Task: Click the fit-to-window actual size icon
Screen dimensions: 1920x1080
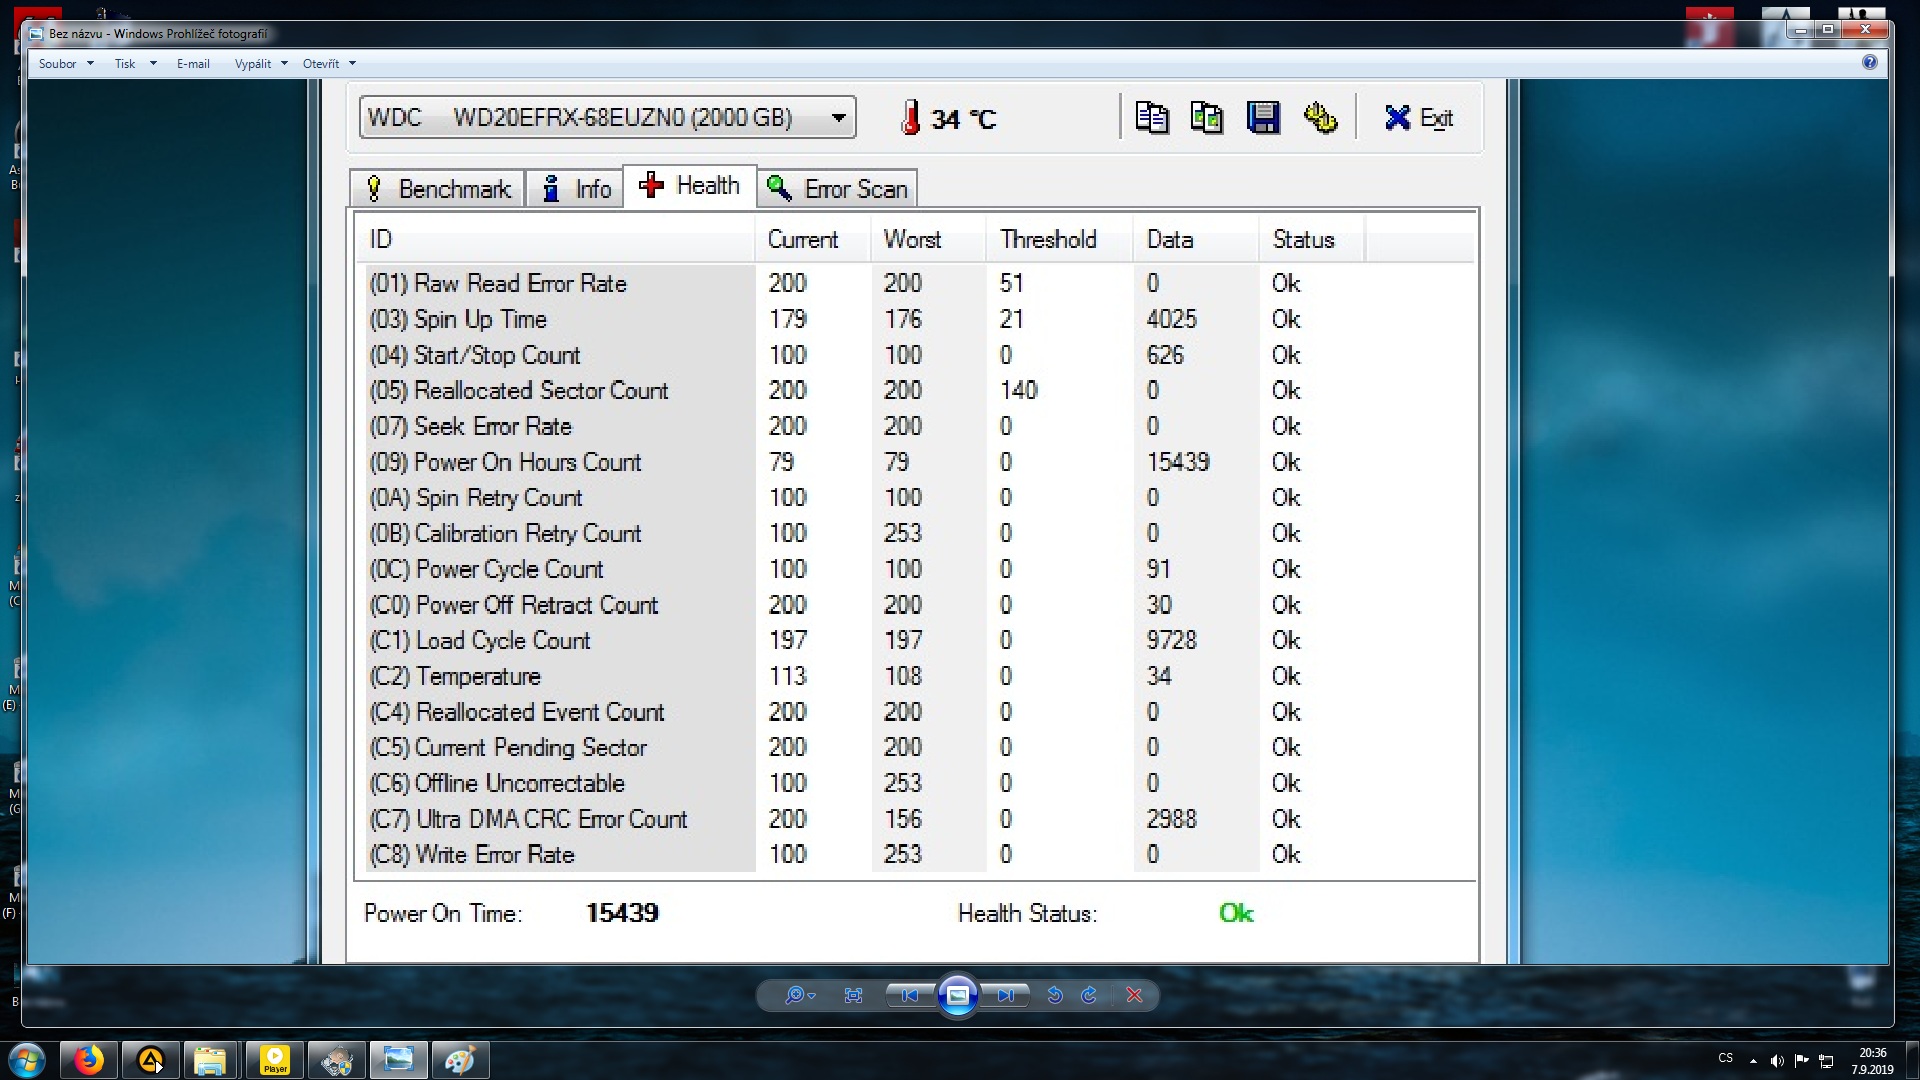Action: pos(853,995)
